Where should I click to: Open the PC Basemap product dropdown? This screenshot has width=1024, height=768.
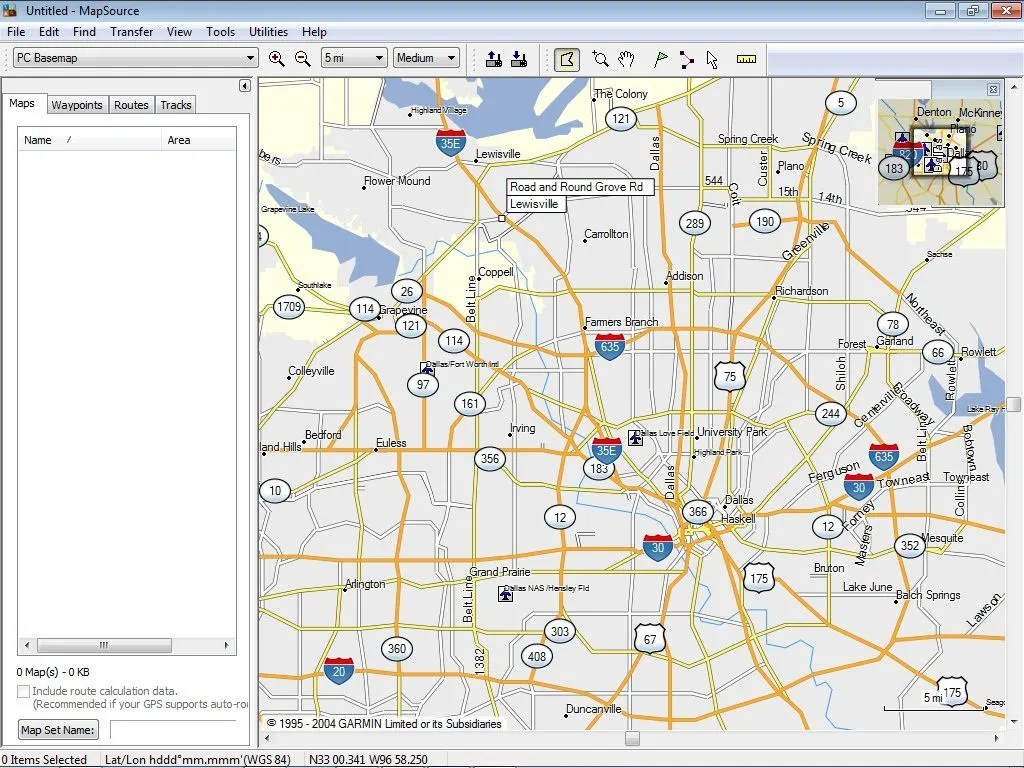coord(135,58)
